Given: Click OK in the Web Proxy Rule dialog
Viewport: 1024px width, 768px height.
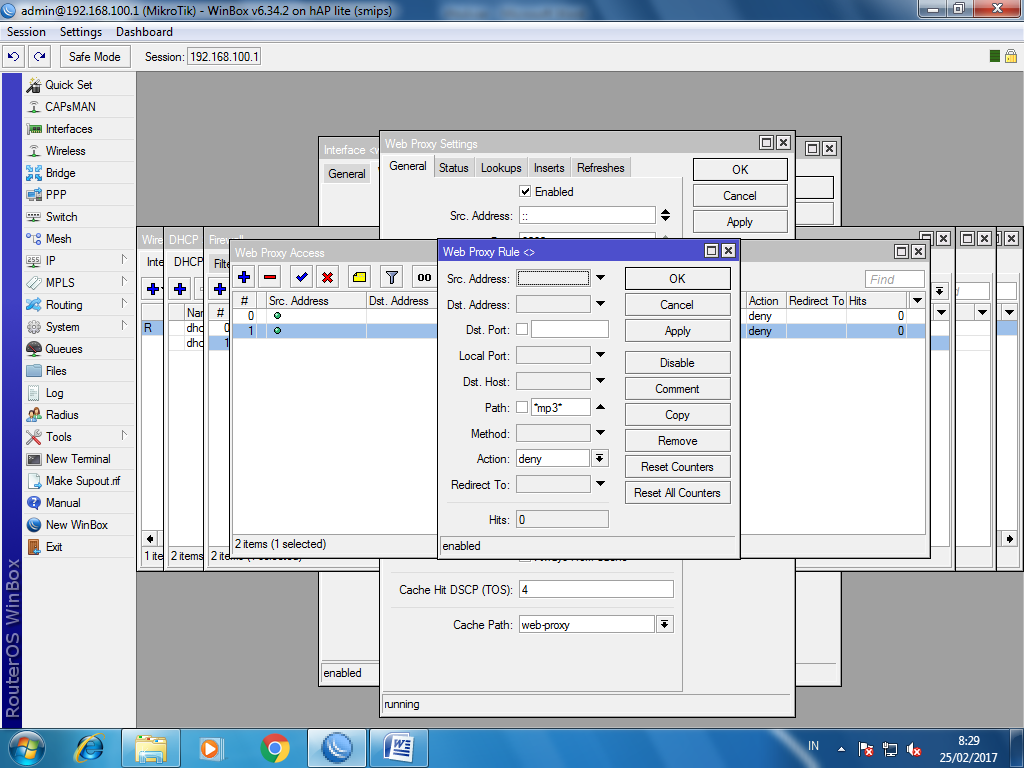Looking at the screenshot, I should (x=677, y=279).
